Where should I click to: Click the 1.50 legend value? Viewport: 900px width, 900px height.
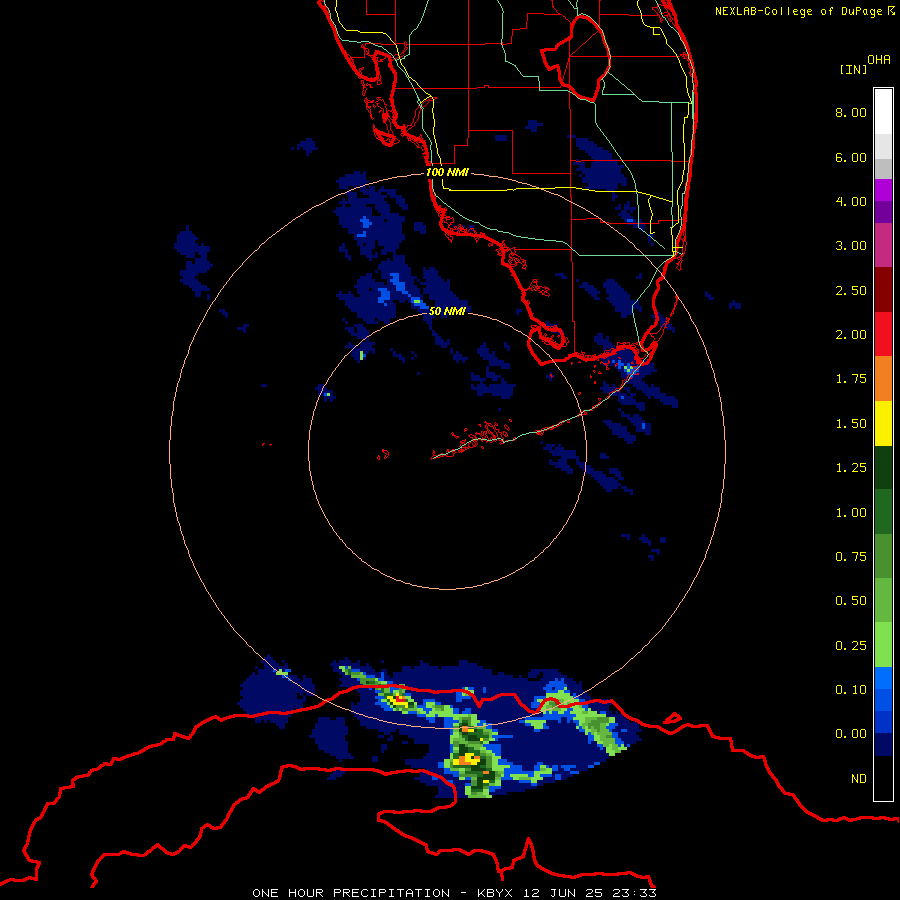(x=851, y=424)
